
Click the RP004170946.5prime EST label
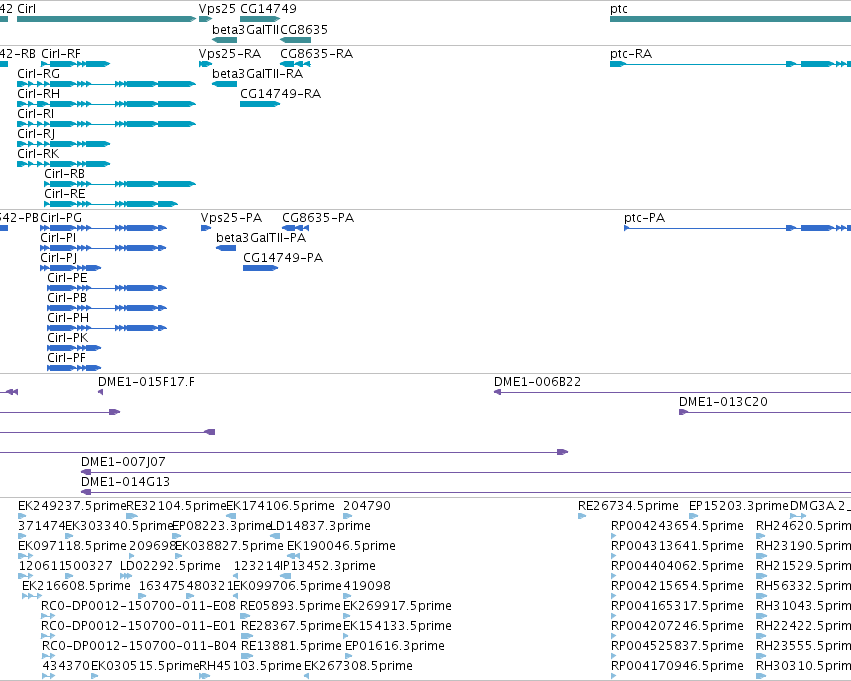tap(677, 666)
